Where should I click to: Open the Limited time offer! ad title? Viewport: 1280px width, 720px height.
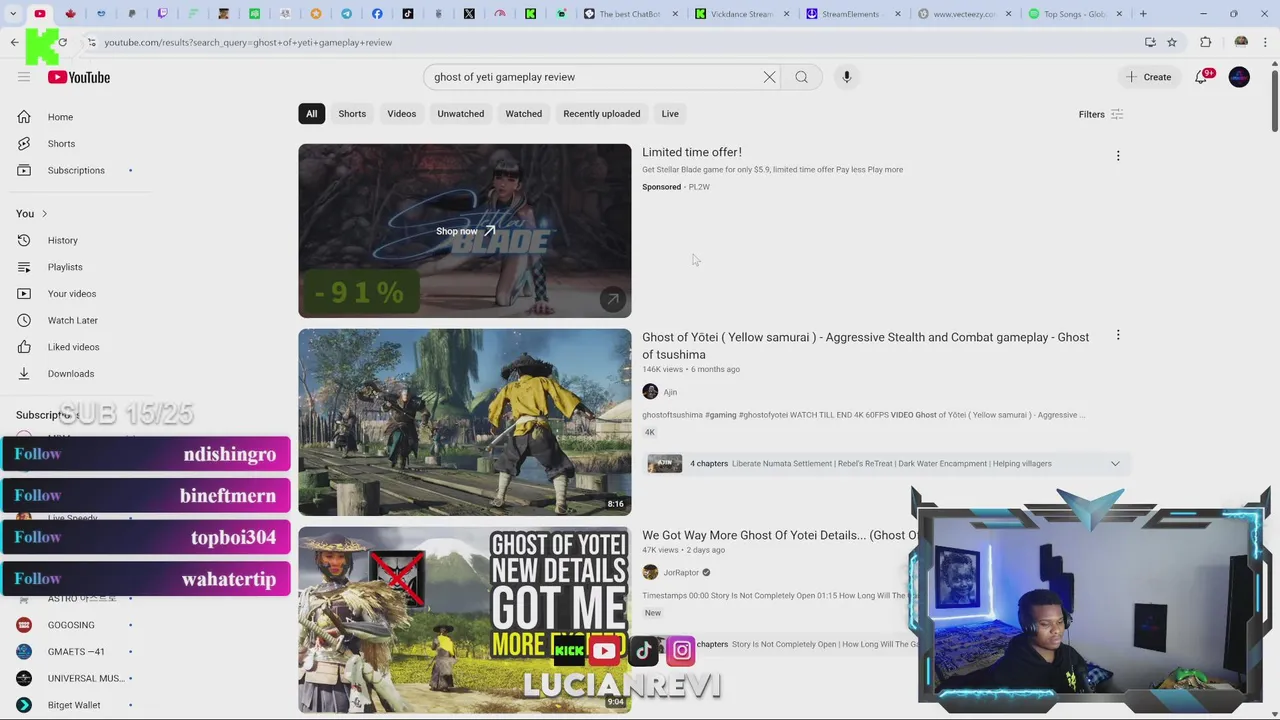pyautogui.click(x=692, y=152)
